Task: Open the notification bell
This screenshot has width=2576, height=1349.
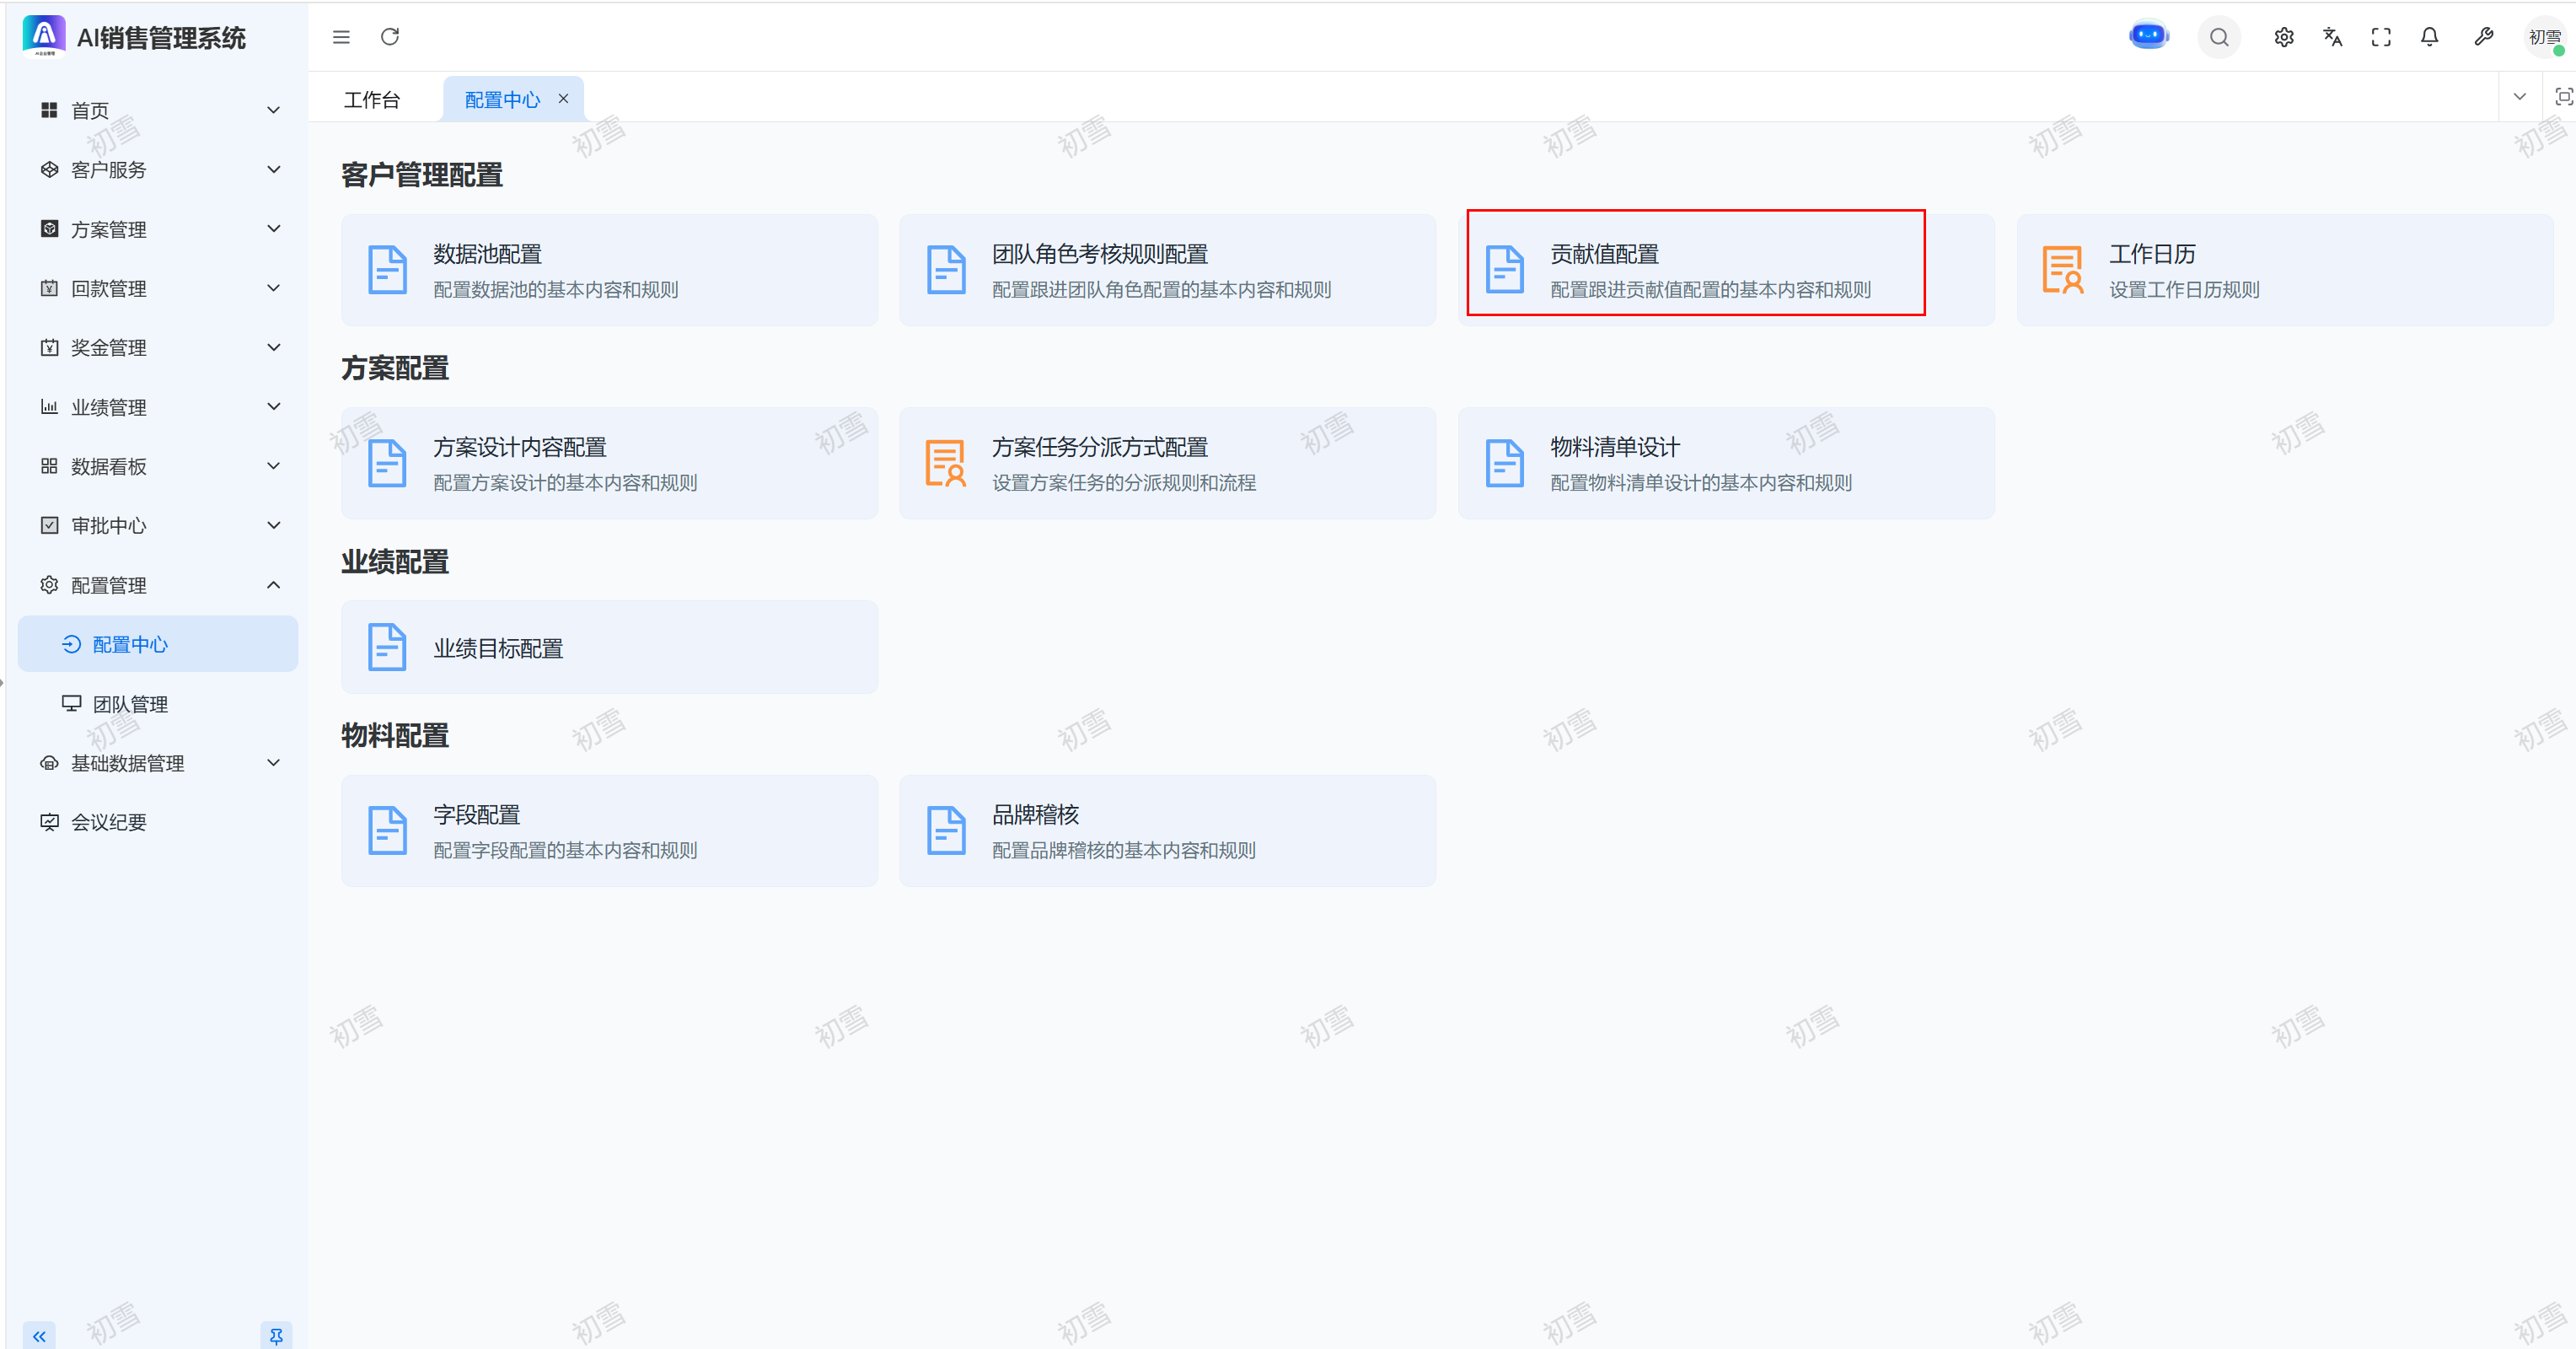Action: click(x=2429, y=37)
